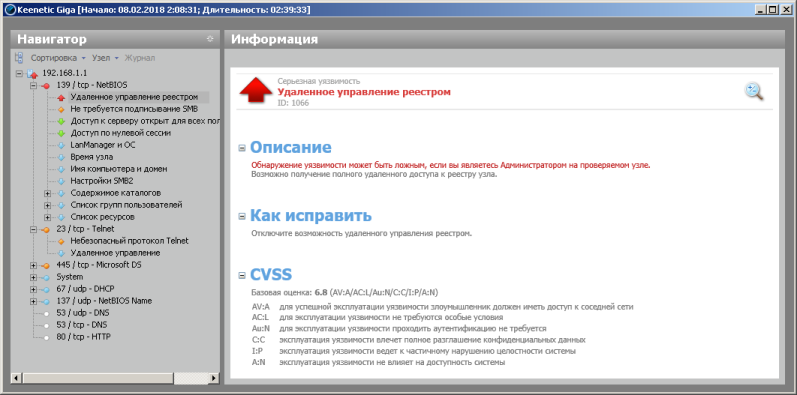This screenshot has width=797, height=395.
Task: Select Не требуется подписывание SMB row
Action: pos(134,109)
